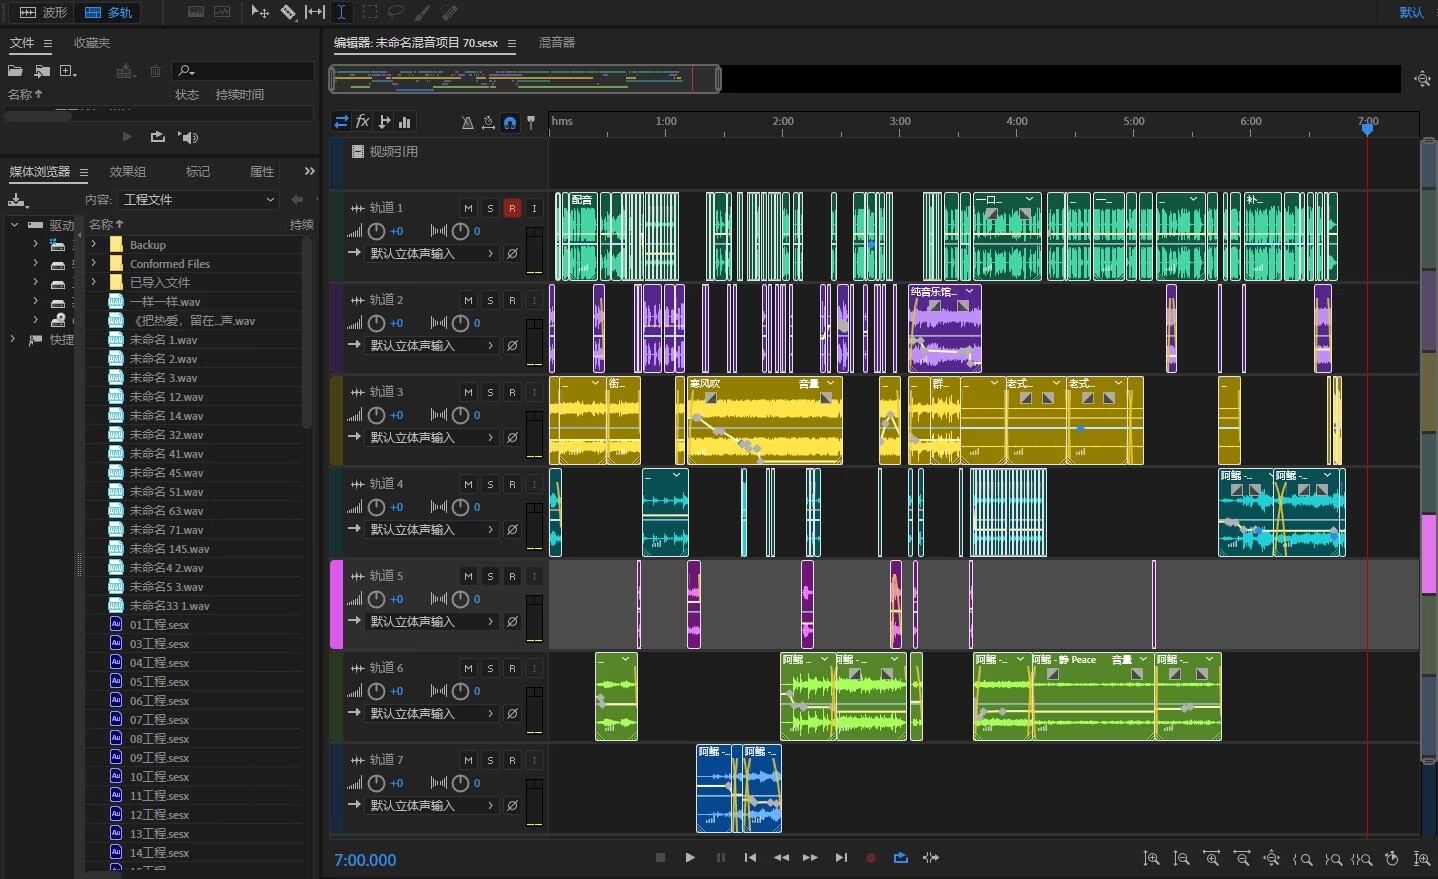Switch to the 混音器 tab

pyautogui.click(x=557, y=43)
